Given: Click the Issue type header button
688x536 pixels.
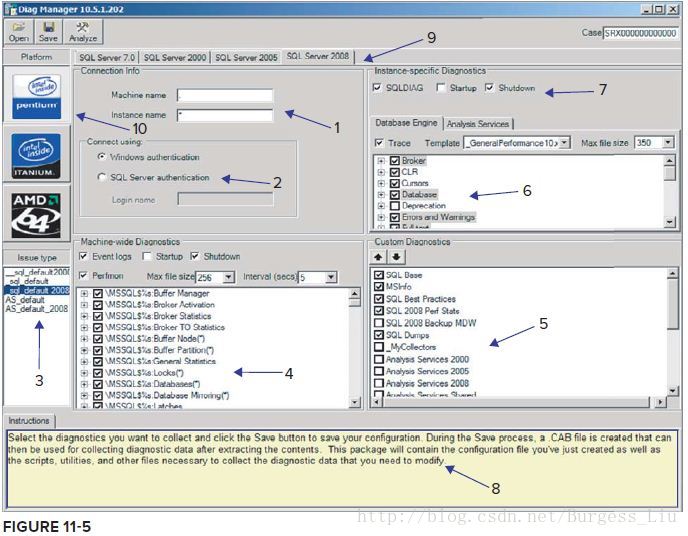Looking at the screenshot, I should click(x=36, y=257).
